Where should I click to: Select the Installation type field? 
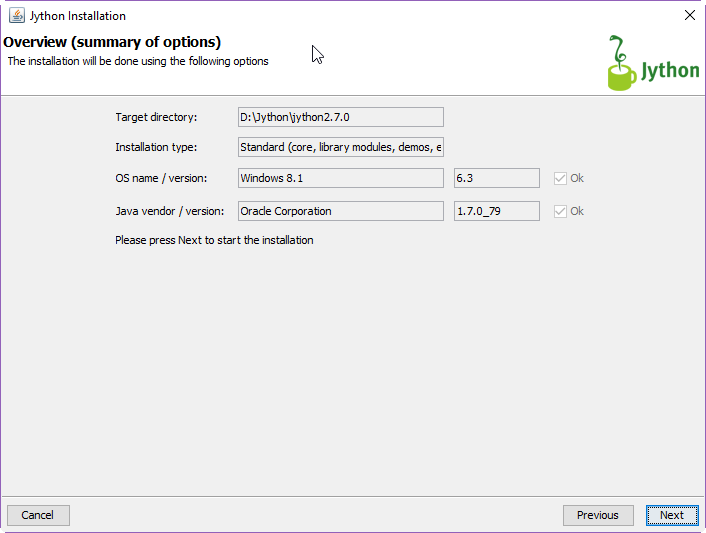pyautogui.click(x=341, y=147)
